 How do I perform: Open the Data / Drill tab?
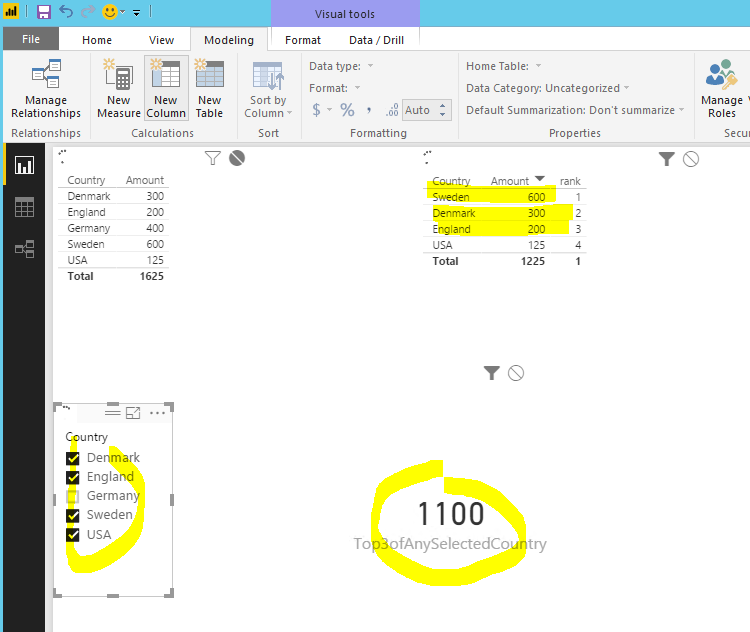[376, 40]
